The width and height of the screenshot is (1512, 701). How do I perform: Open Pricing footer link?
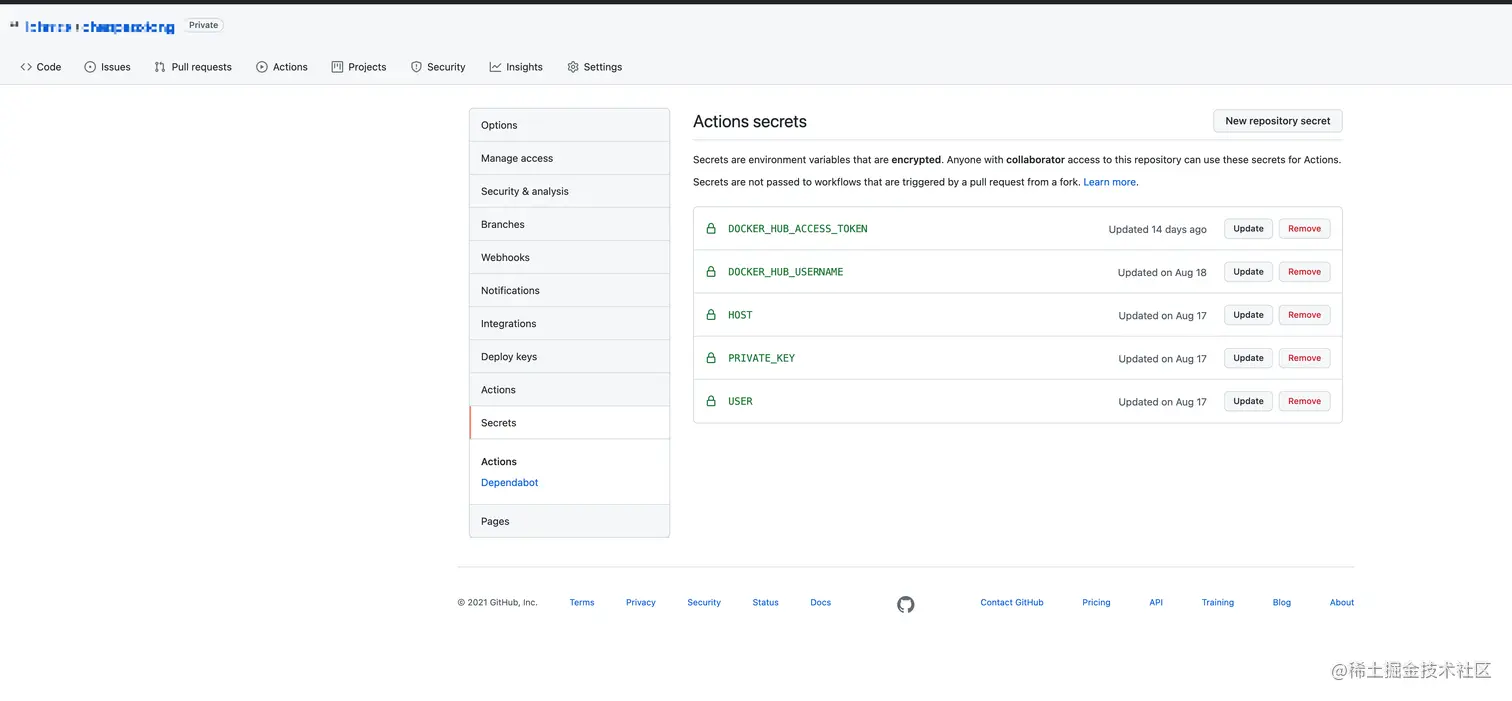coord(1096,602)
